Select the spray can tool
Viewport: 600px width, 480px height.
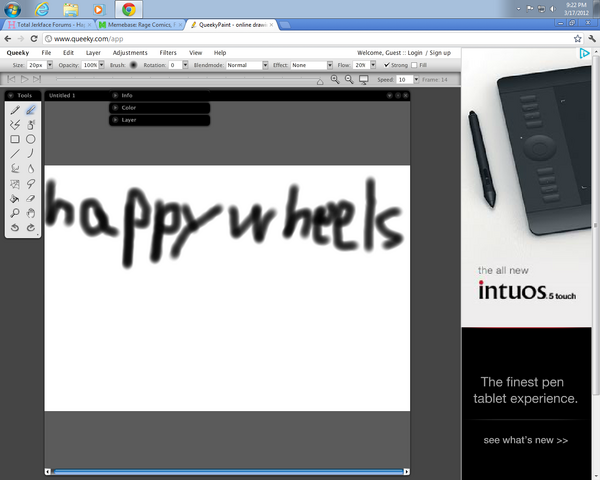click(31, 124)
